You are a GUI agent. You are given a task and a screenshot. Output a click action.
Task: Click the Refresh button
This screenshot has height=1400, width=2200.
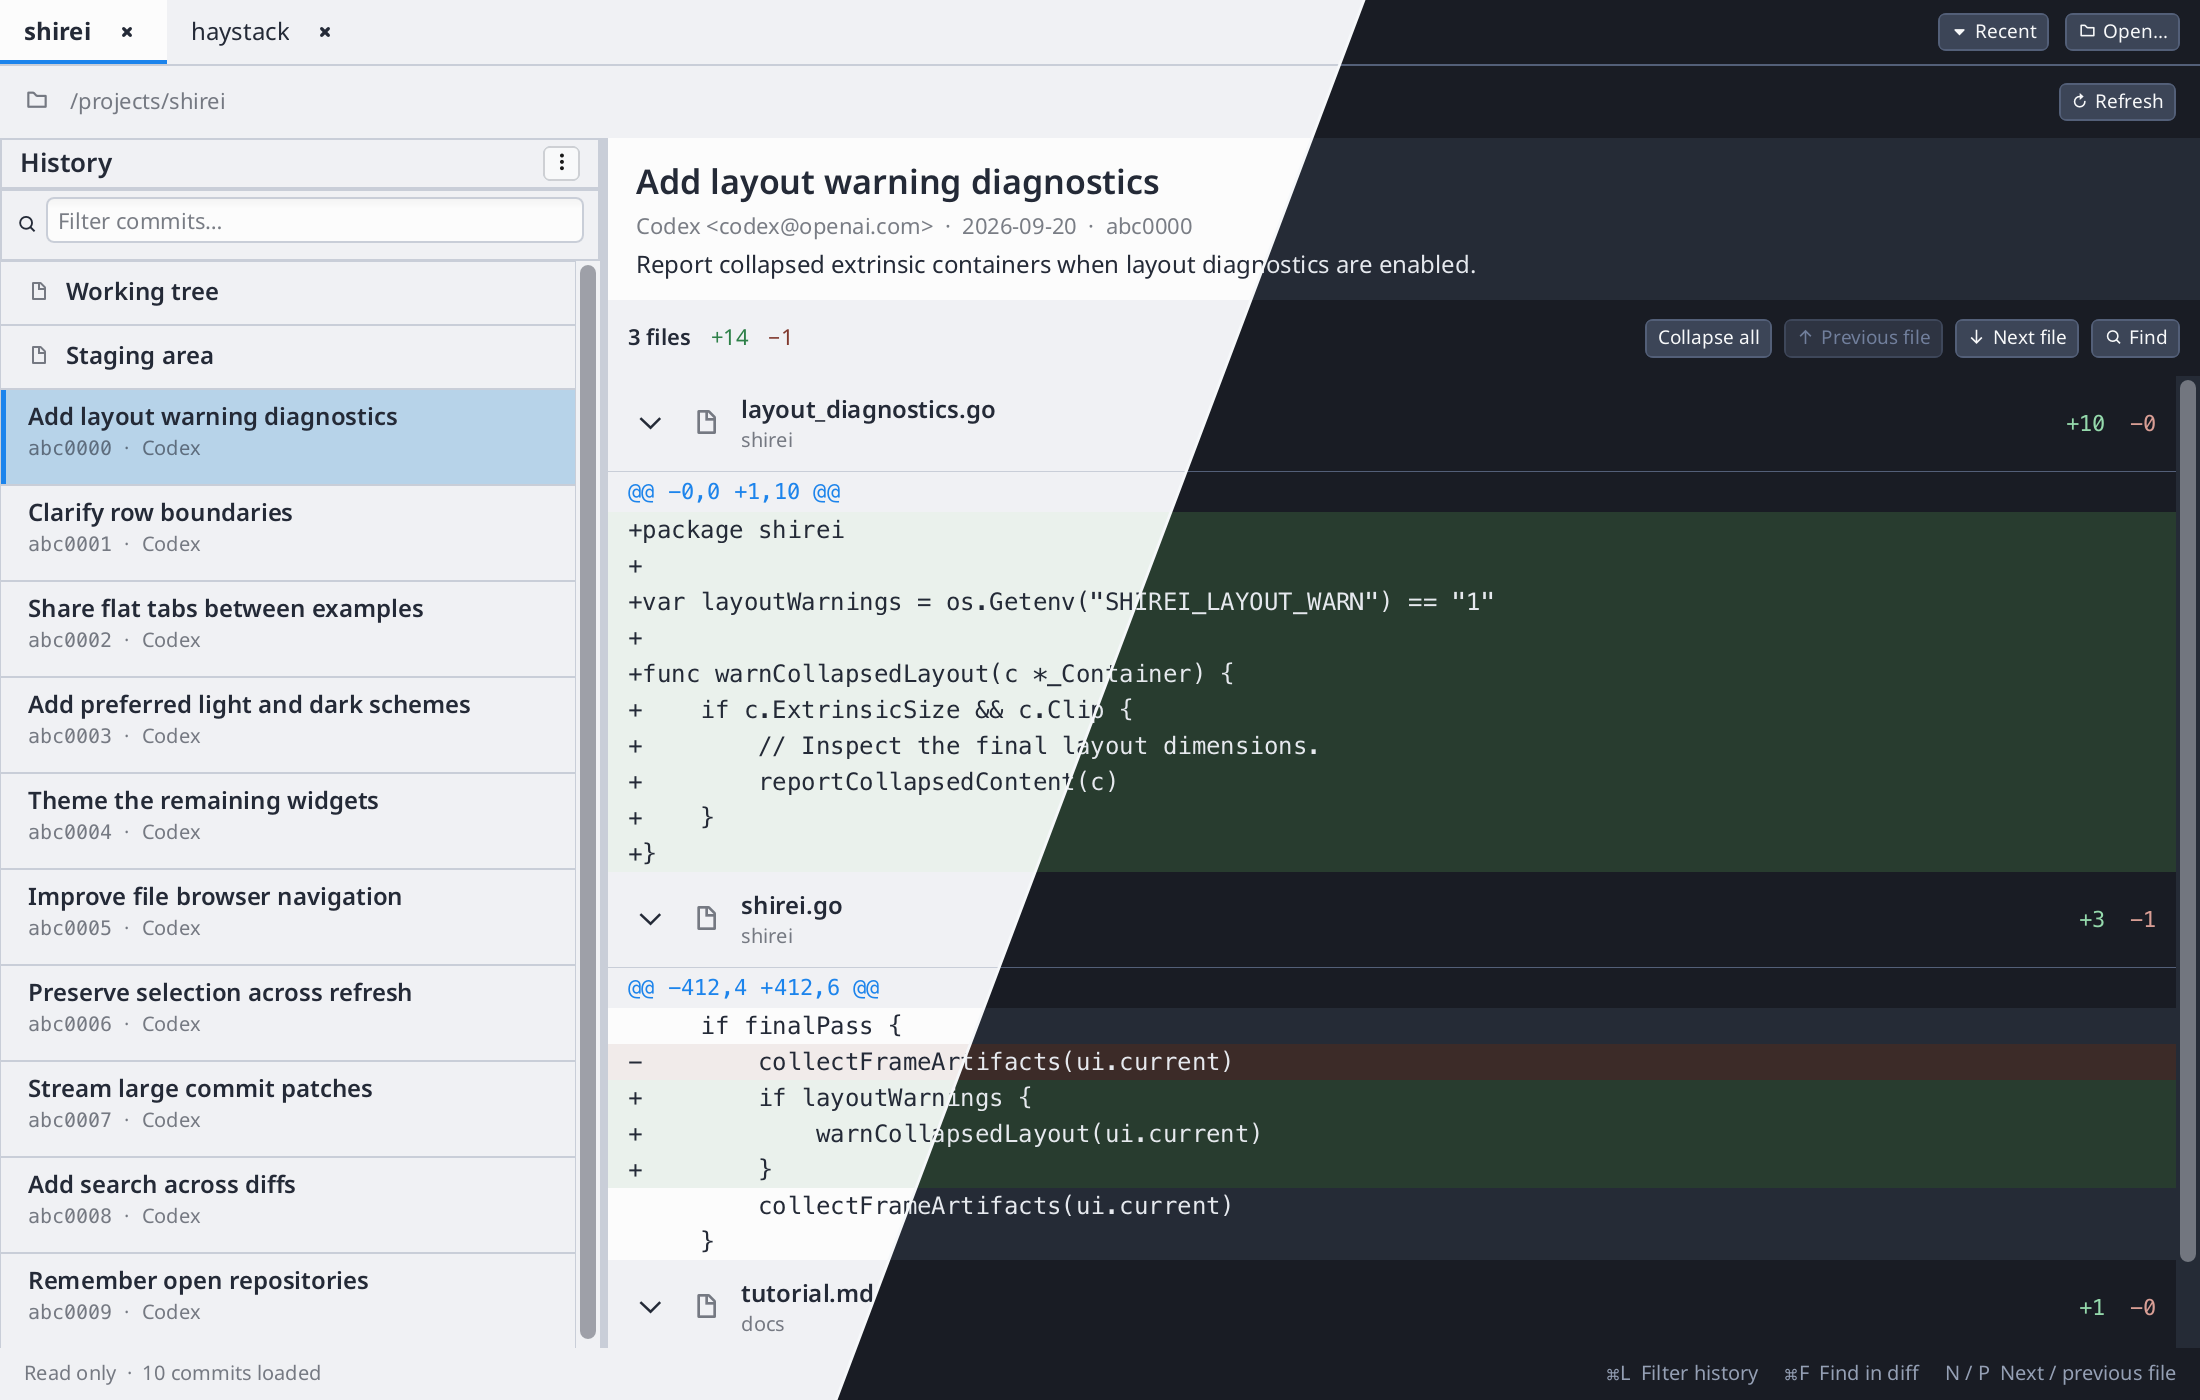pyautogui.click(x=2117, y=102)
